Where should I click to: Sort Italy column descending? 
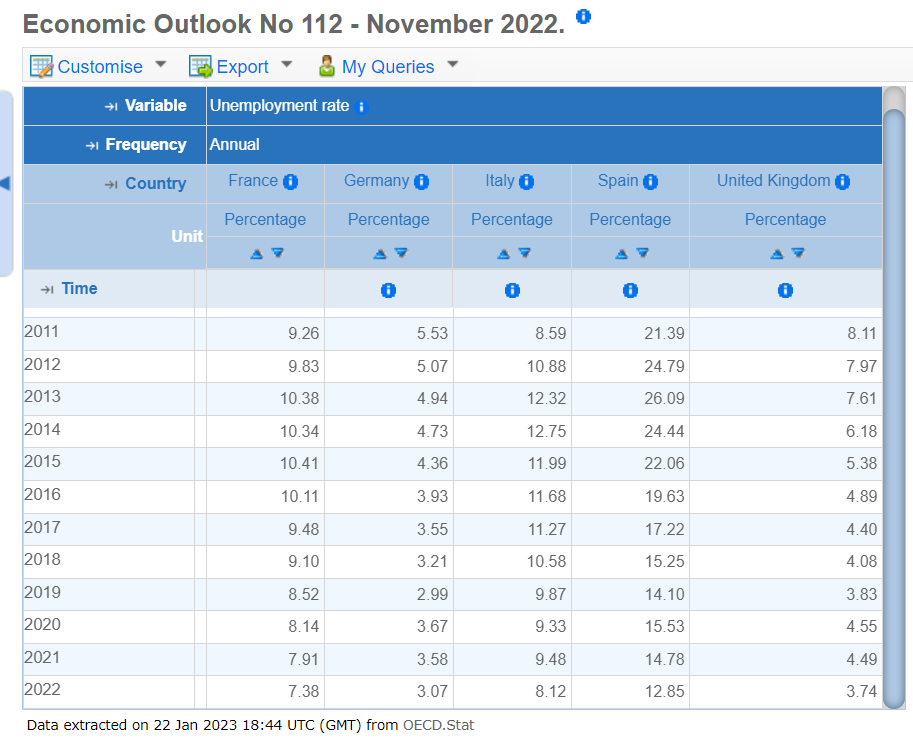point(525,253)
